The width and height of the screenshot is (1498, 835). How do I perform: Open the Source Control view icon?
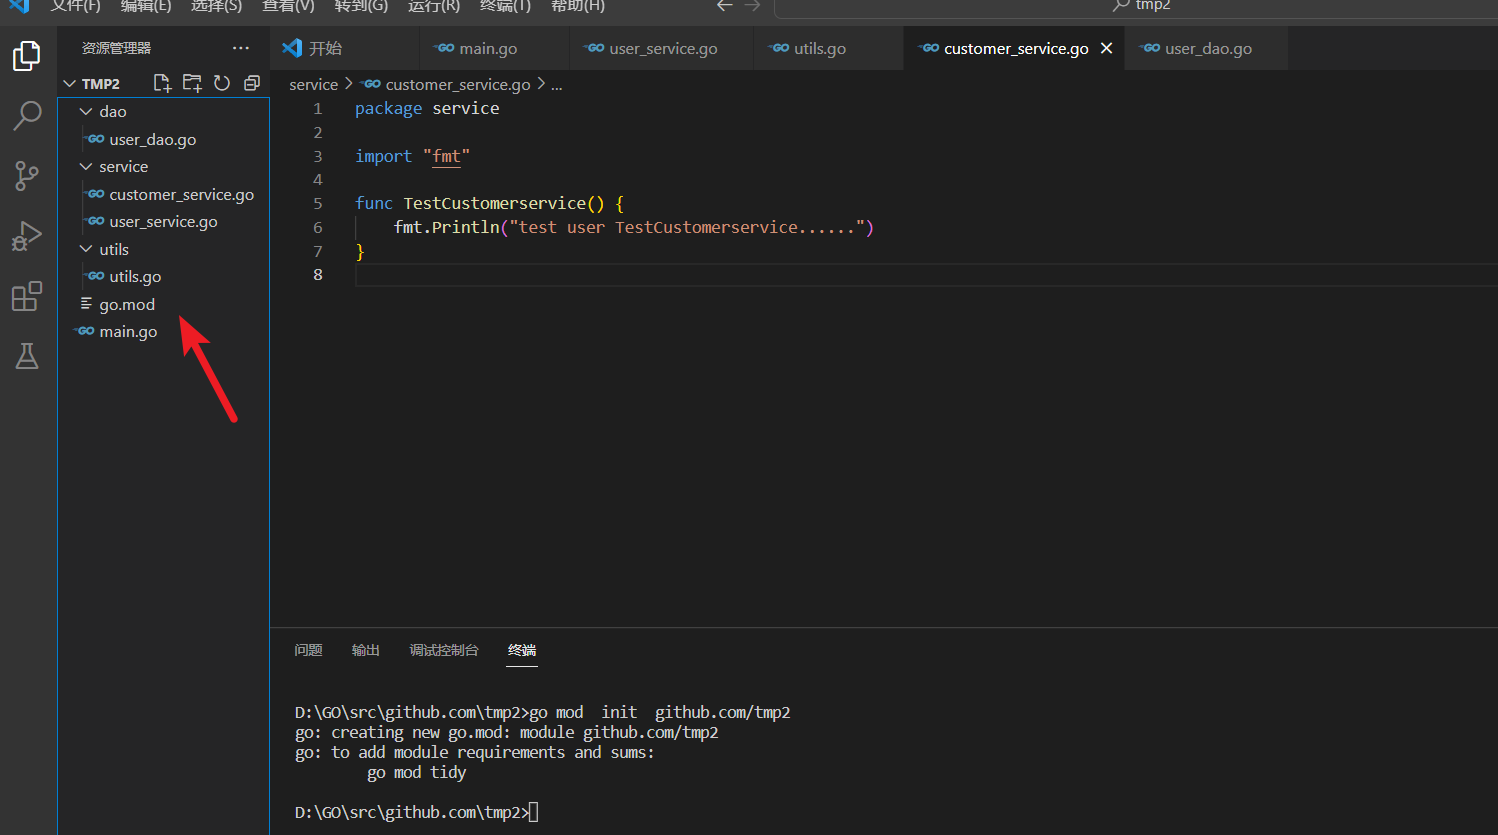pos(27,176)
